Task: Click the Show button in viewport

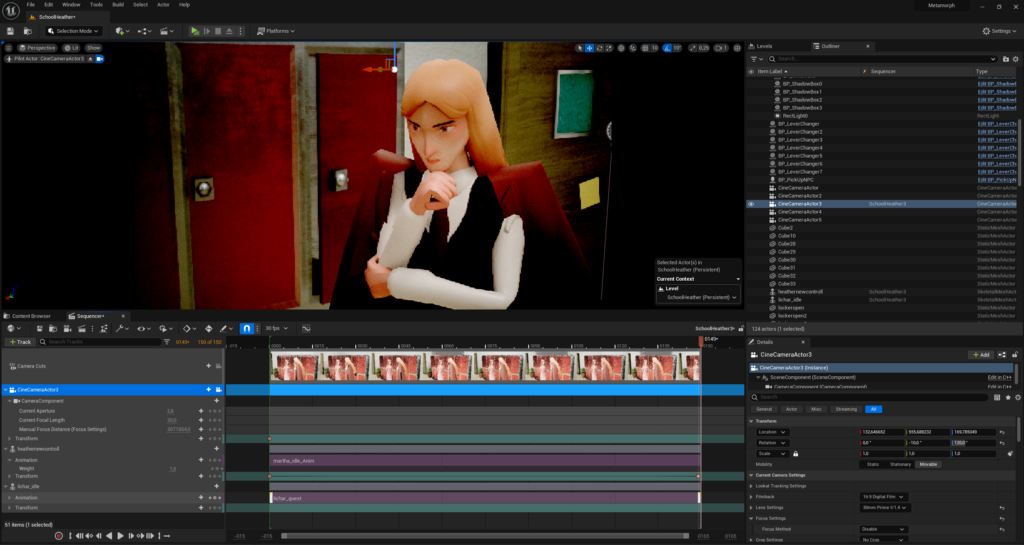Action: click(93, 48)
